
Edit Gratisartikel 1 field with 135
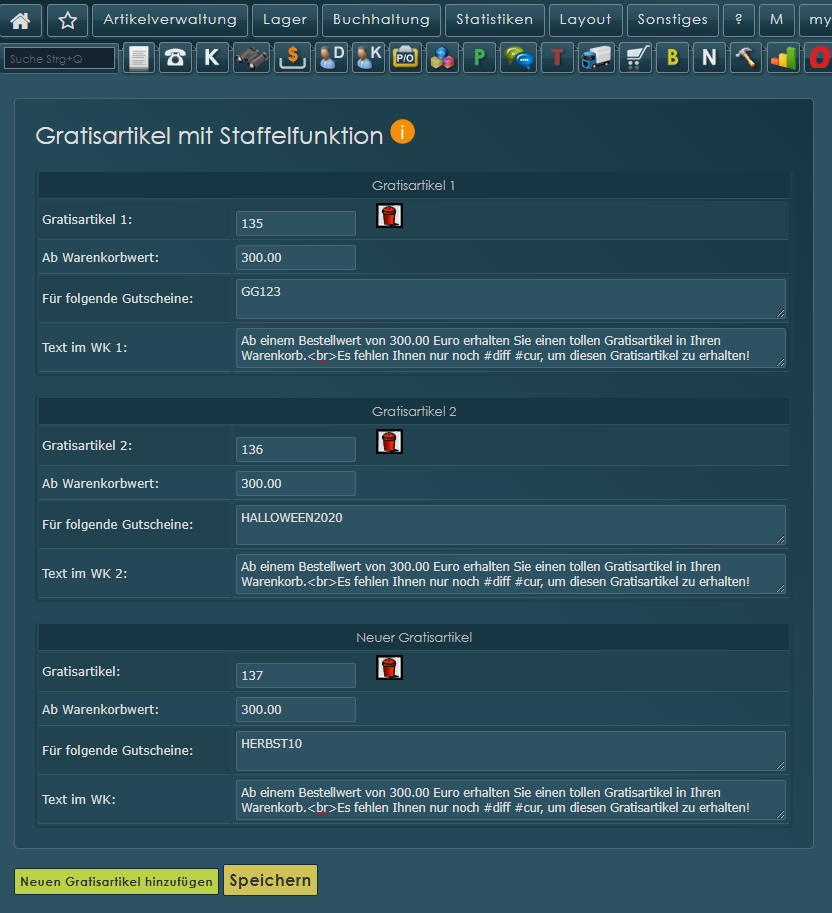coord(296,224)
